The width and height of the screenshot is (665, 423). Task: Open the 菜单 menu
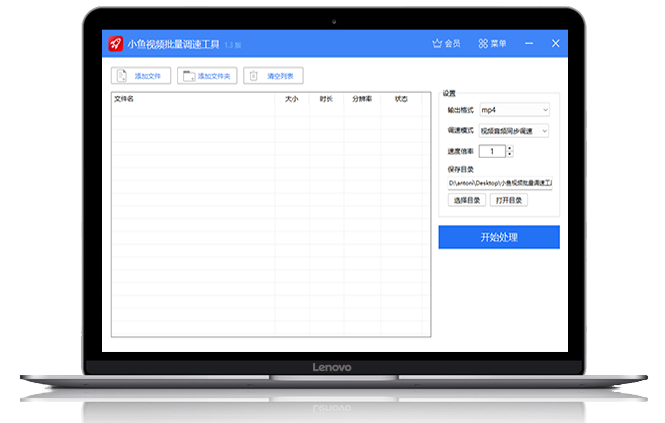[492, 43]
